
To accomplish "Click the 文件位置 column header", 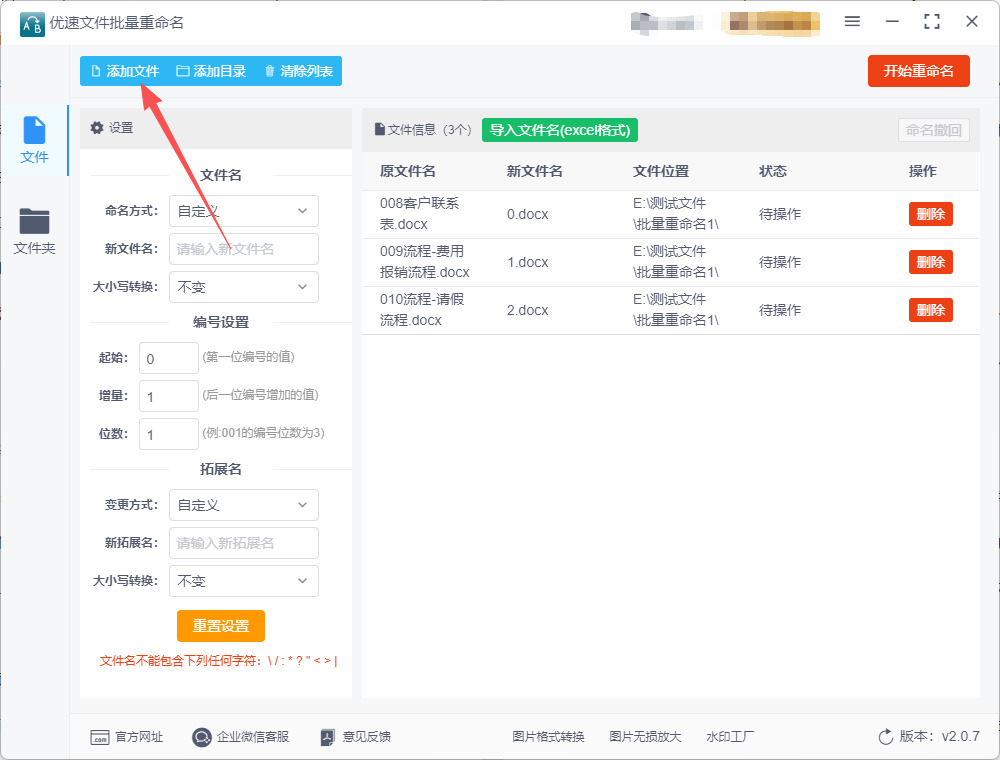I will point(661,171).
